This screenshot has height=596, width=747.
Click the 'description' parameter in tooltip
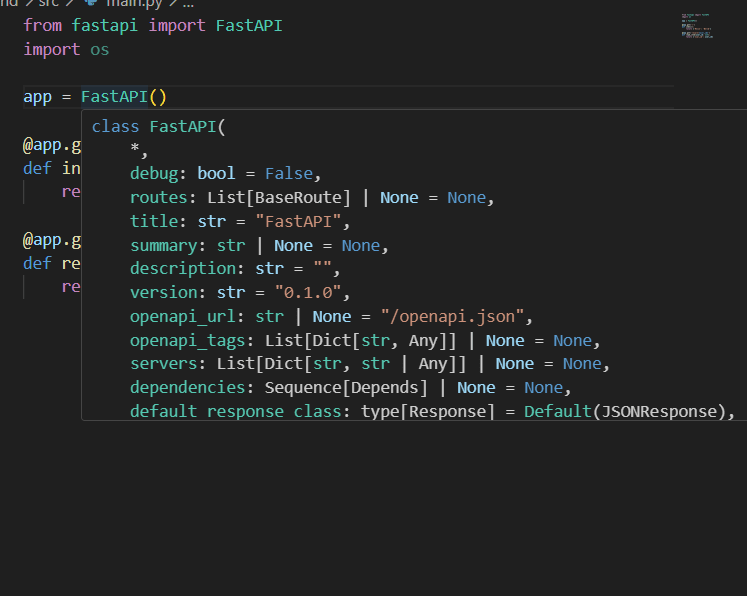(x=183, y=269)
